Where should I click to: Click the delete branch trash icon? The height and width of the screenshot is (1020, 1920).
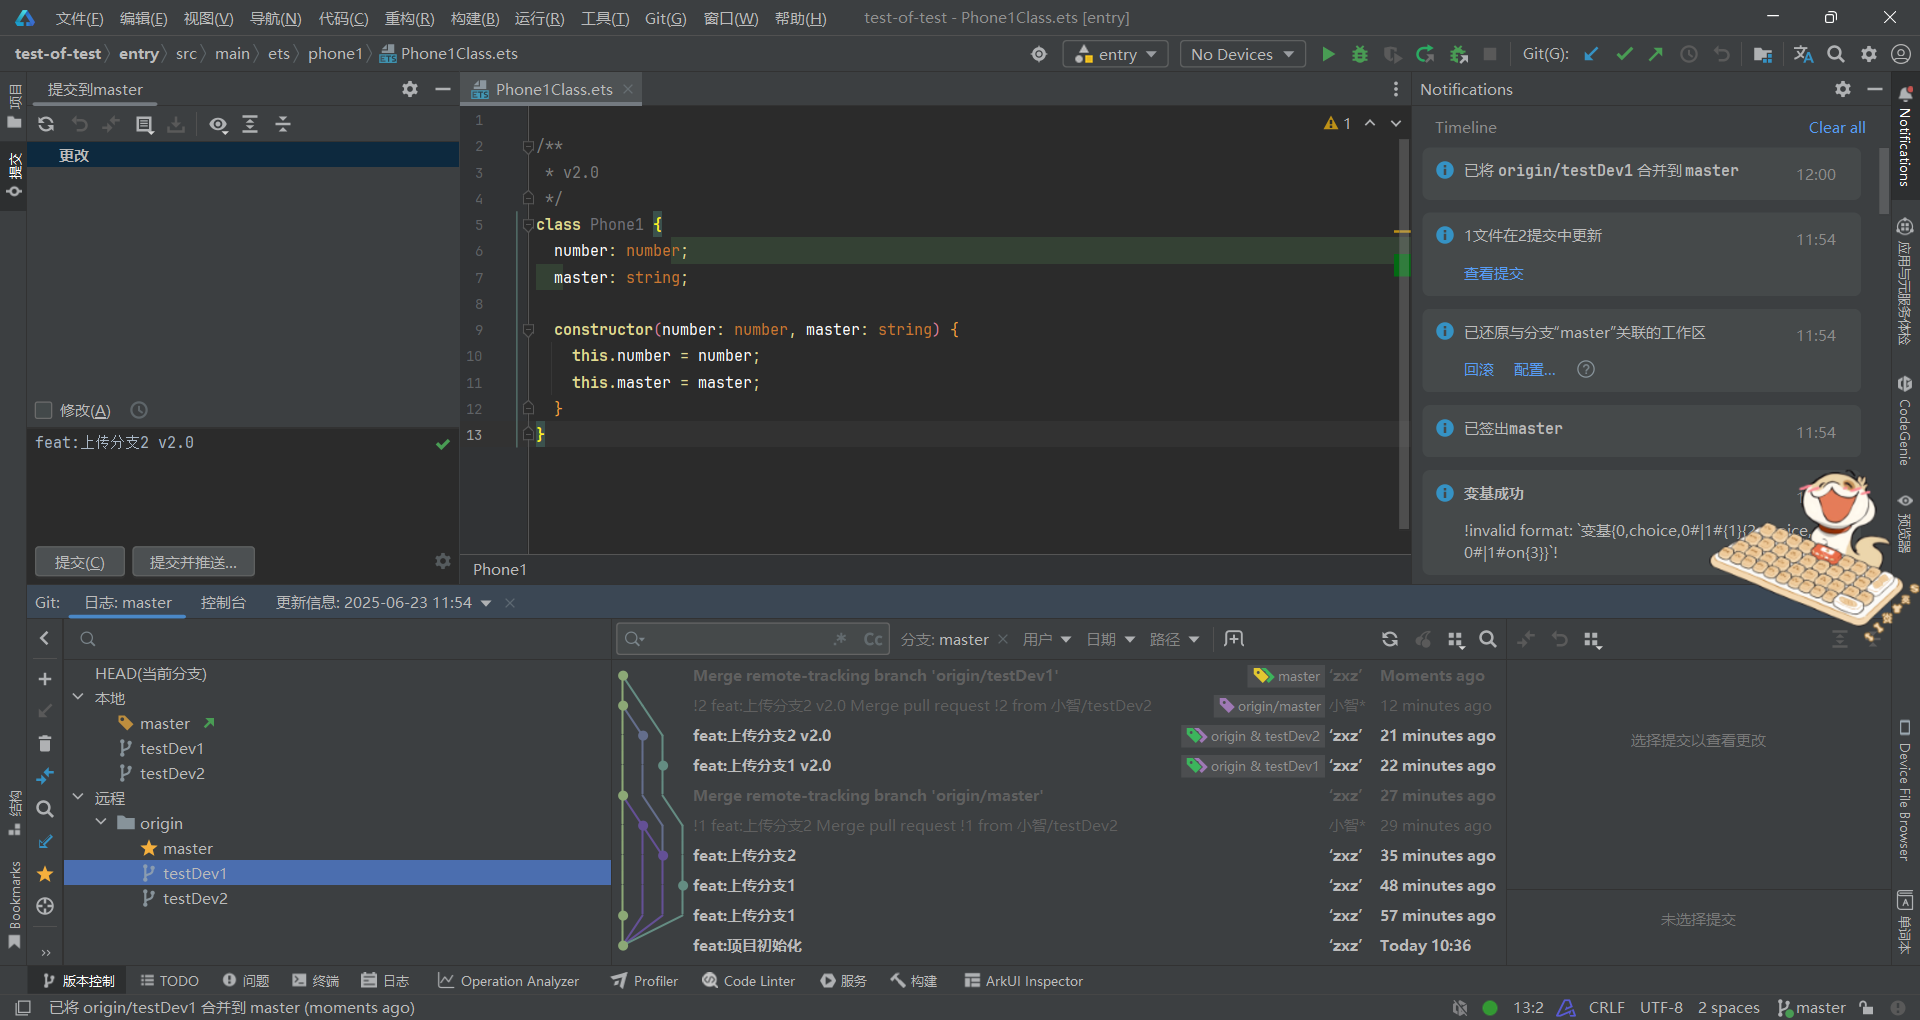(x=44, y=743)
